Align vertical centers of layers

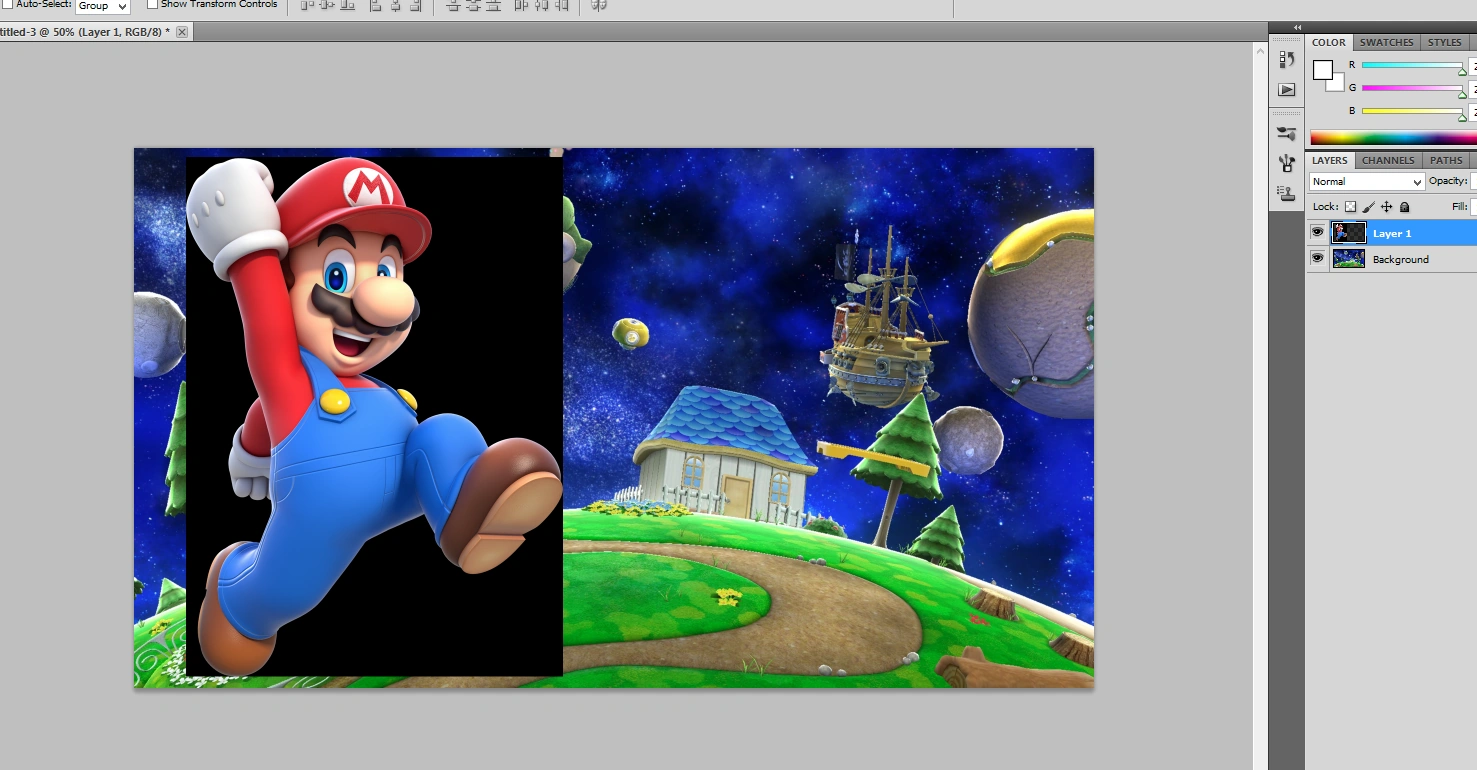coord(328,6)
